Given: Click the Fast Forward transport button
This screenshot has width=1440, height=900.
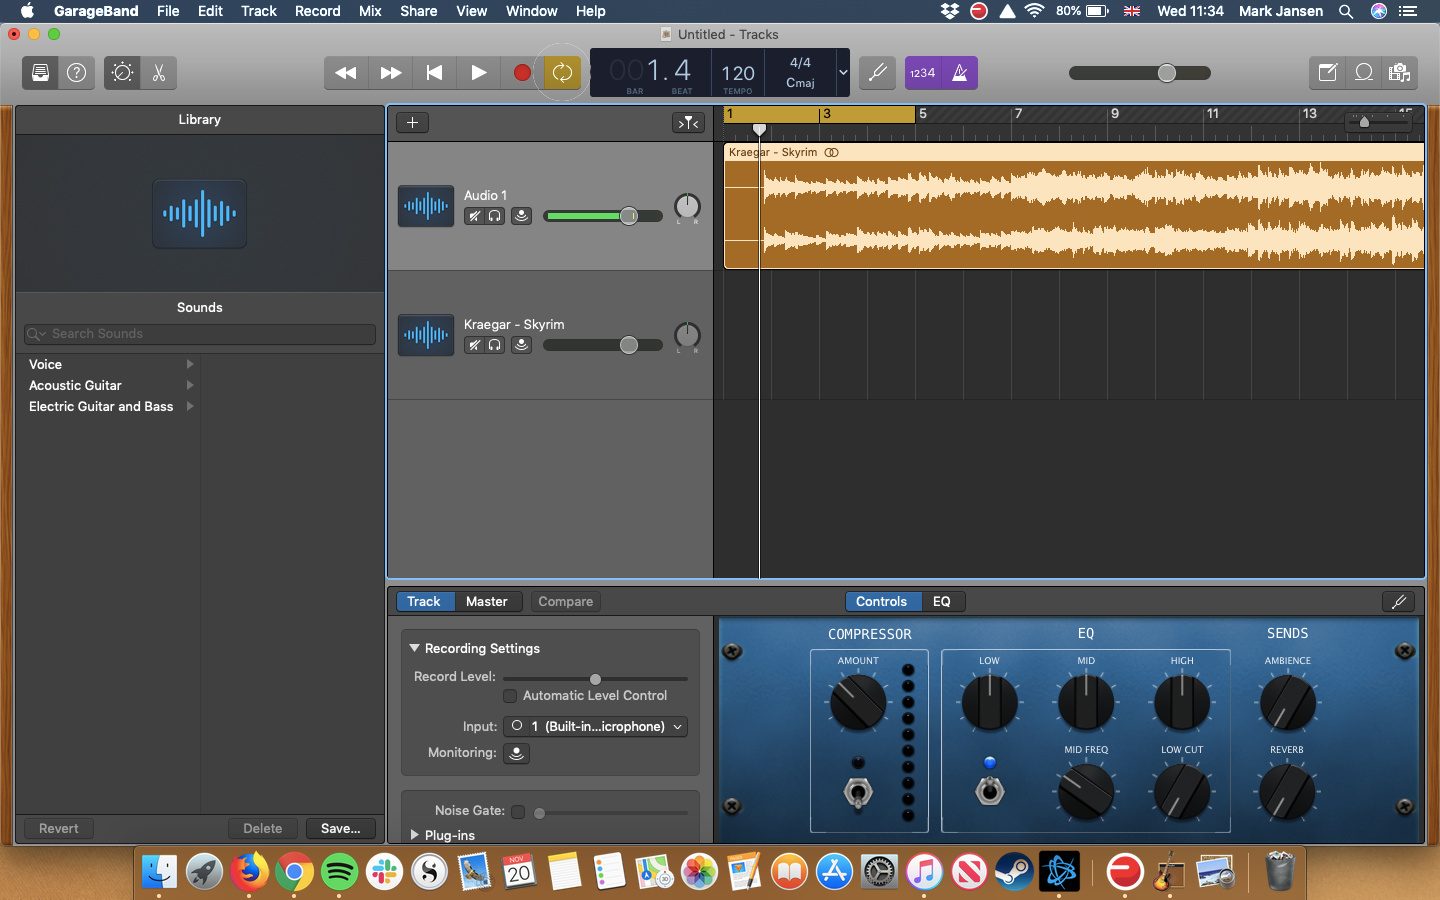Looking at the screenshot, I should pos(391,73).
